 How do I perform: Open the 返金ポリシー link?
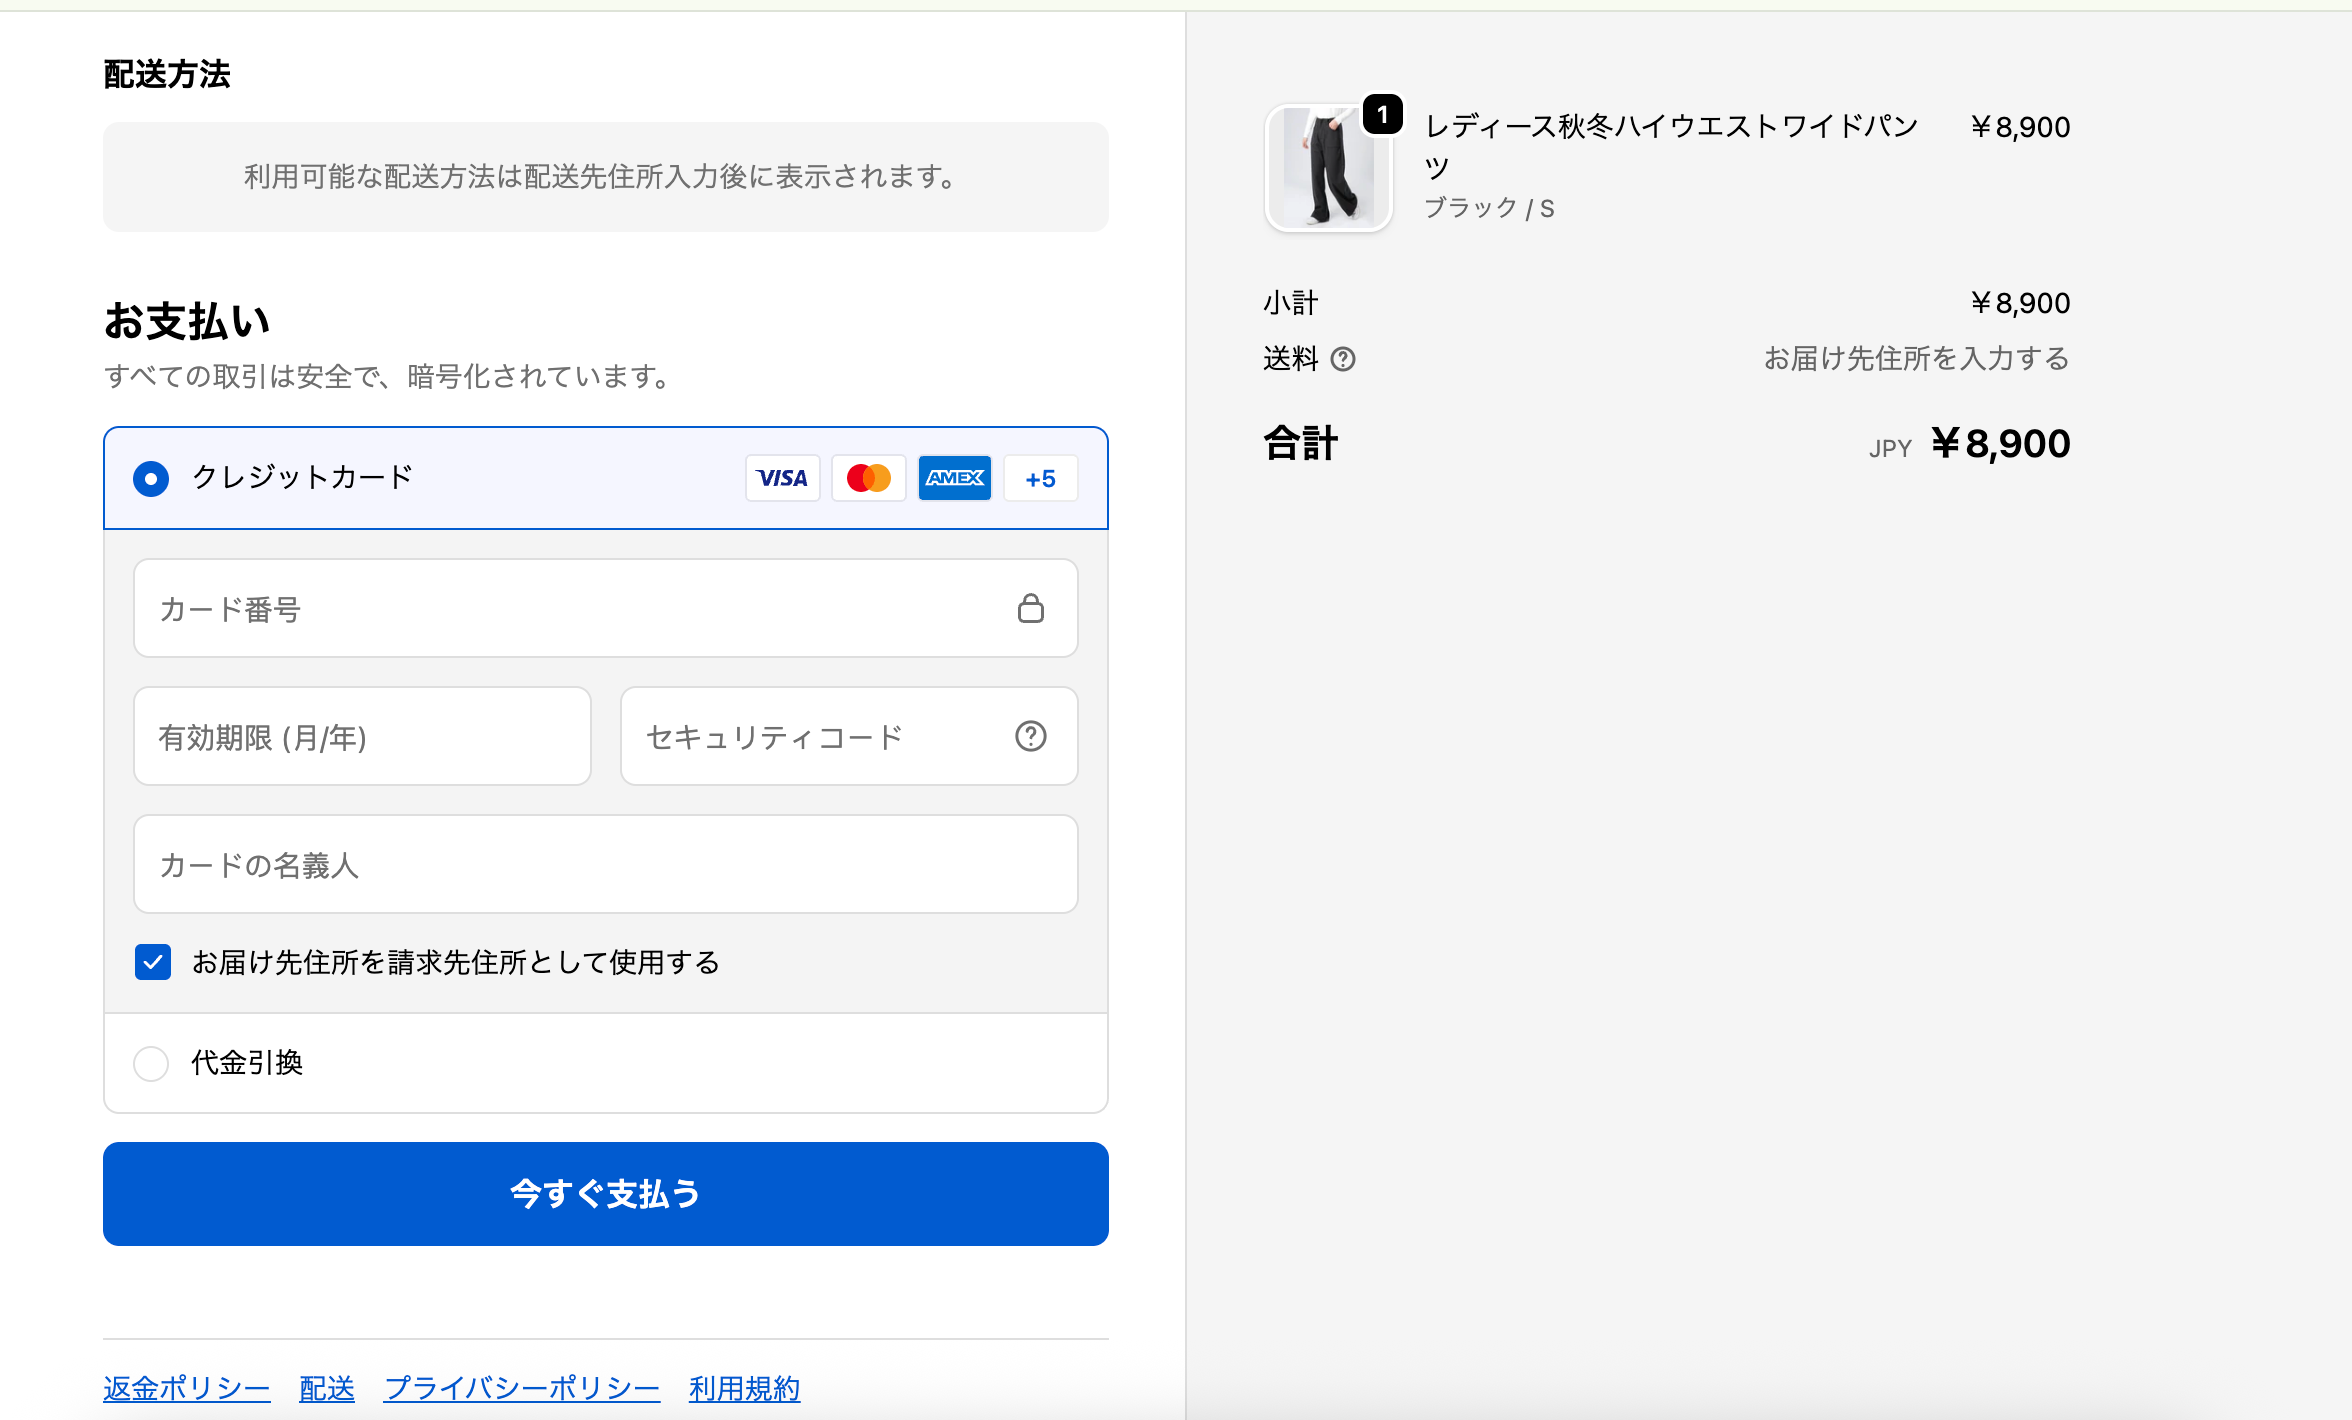(186, 1388)
